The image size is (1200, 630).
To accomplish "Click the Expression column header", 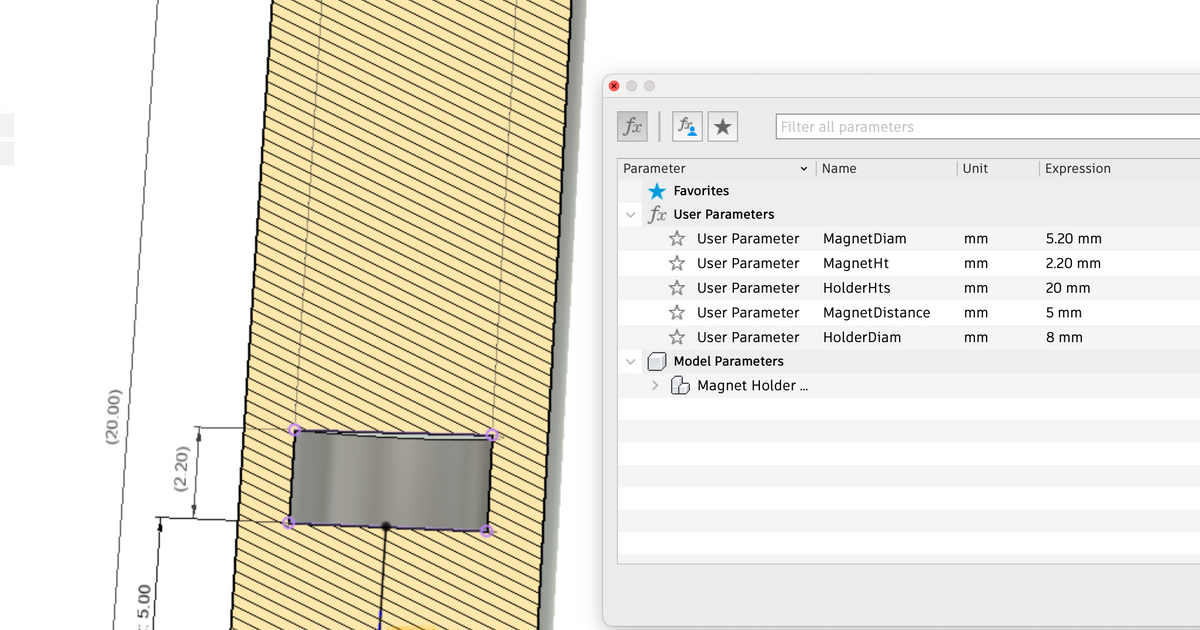I will click(1078, 168).
